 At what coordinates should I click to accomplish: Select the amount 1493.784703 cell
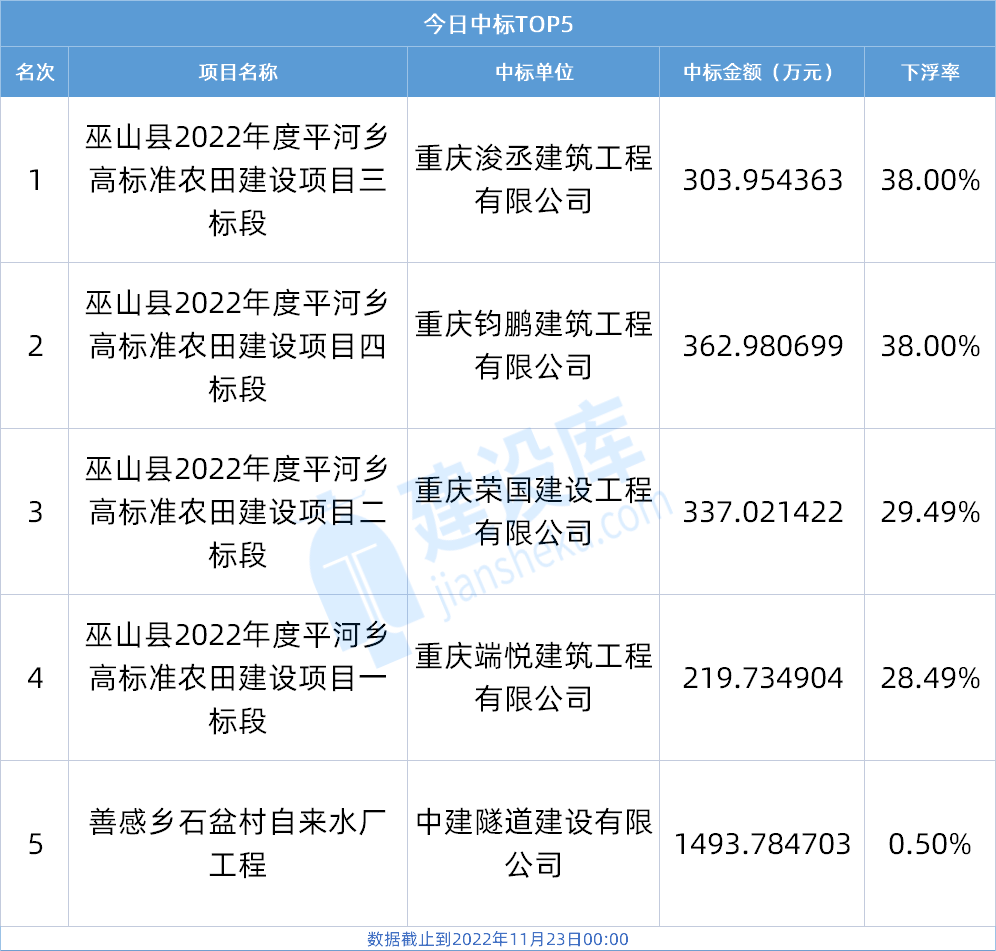(762, 844)
